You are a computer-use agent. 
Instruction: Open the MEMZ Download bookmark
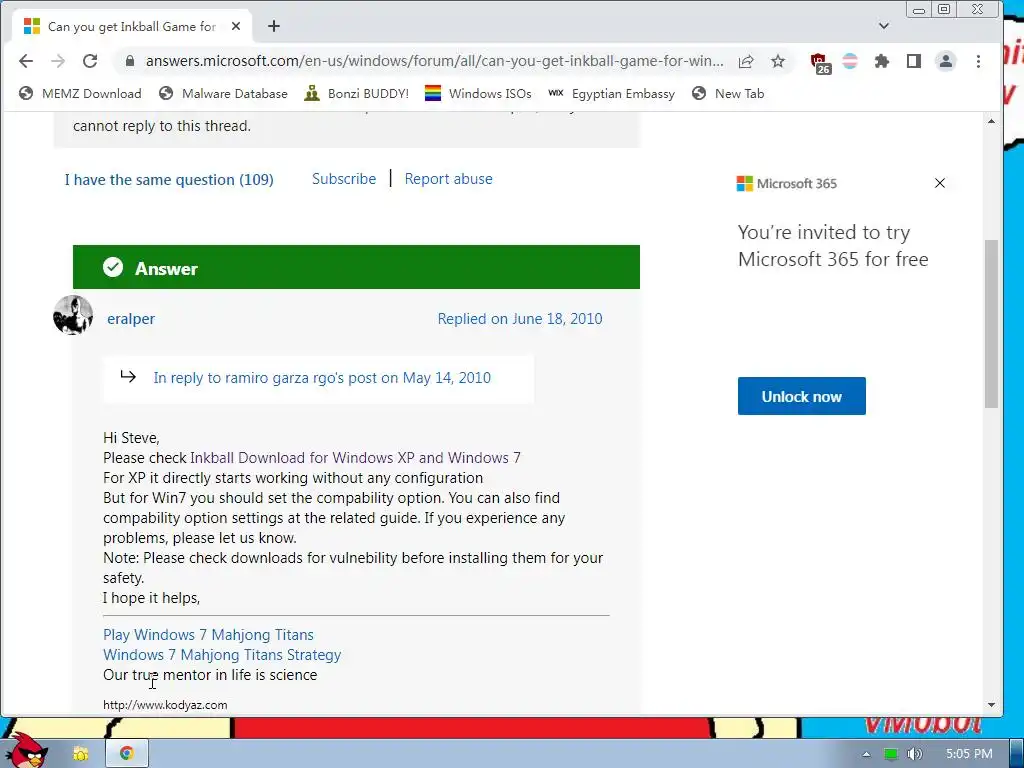[80, 93]
